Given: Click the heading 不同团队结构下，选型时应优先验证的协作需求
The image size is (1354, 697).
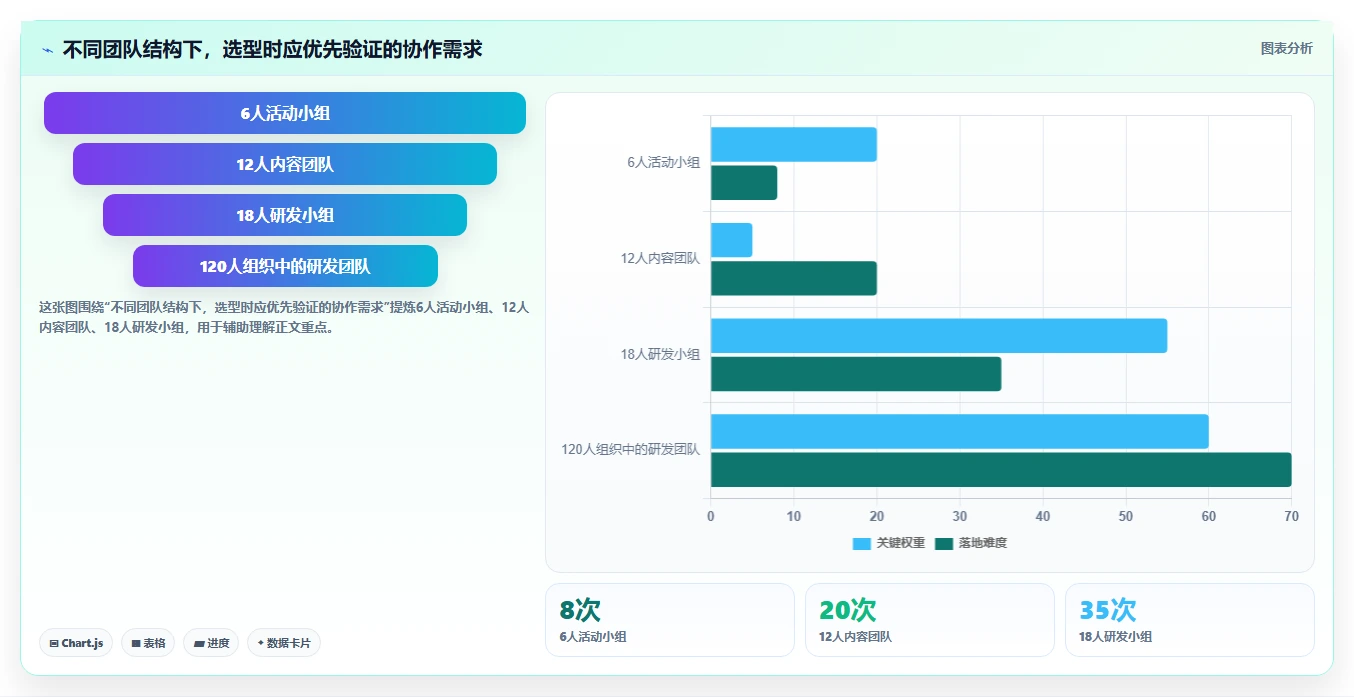Looking at the screenshot, I should (272, 49).
